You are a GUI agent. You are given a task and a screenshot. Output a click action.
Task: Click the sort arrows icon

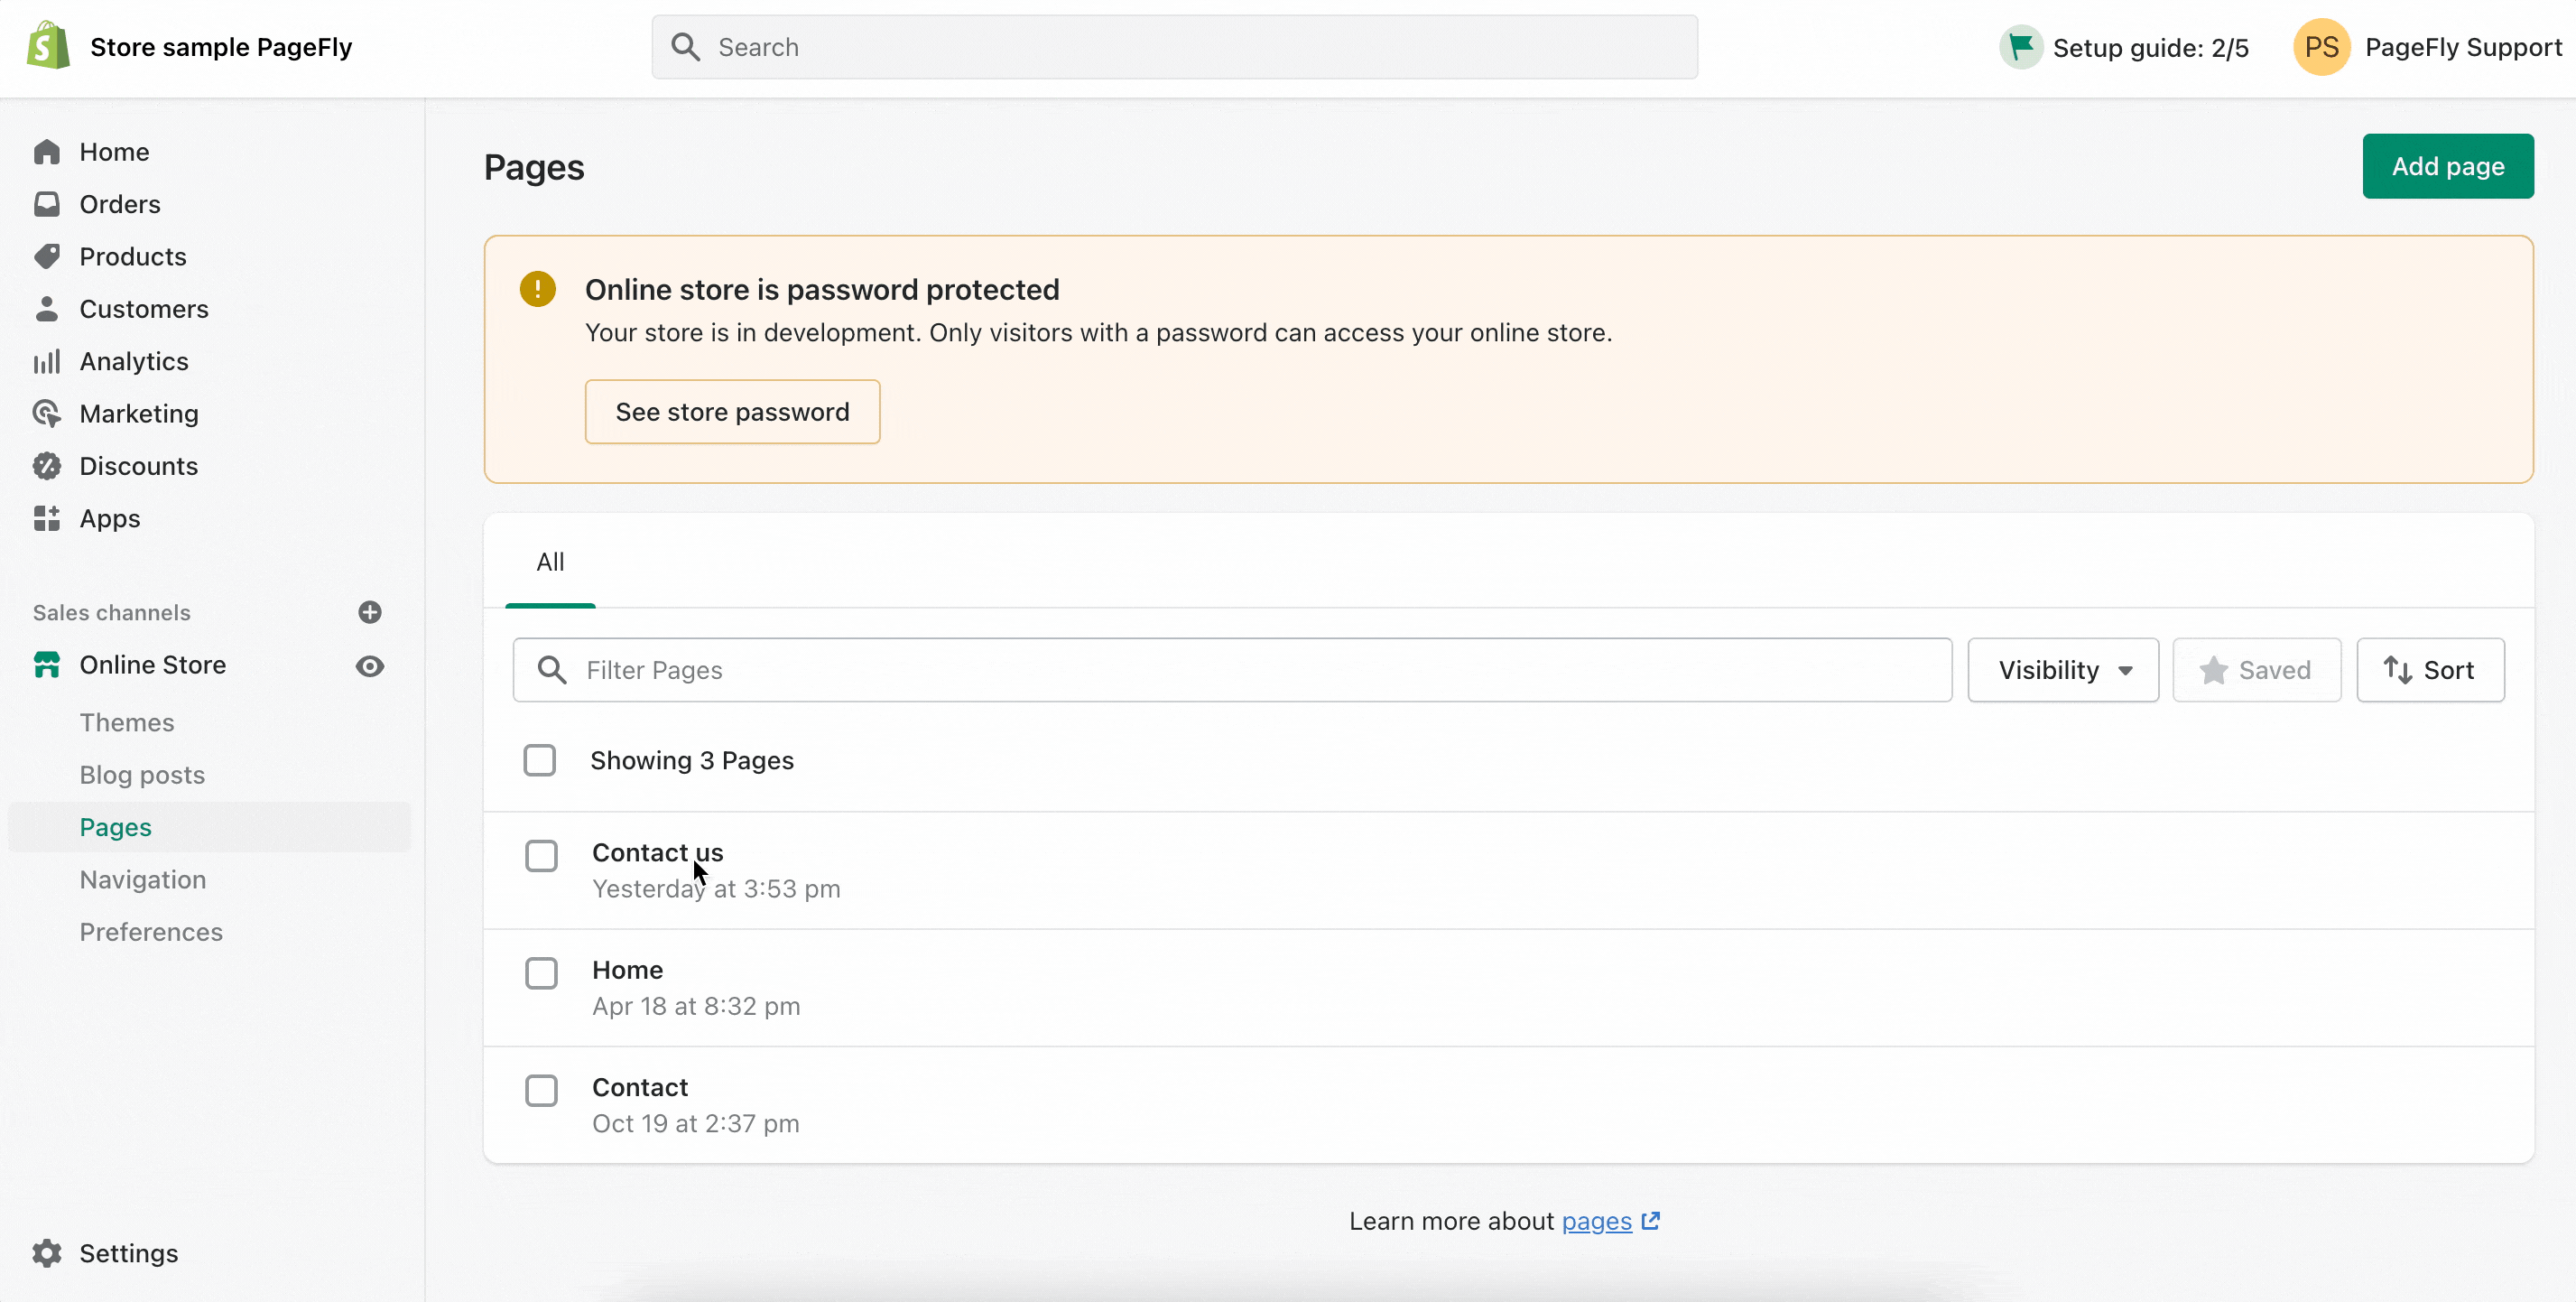click(x=2398, y=670)
